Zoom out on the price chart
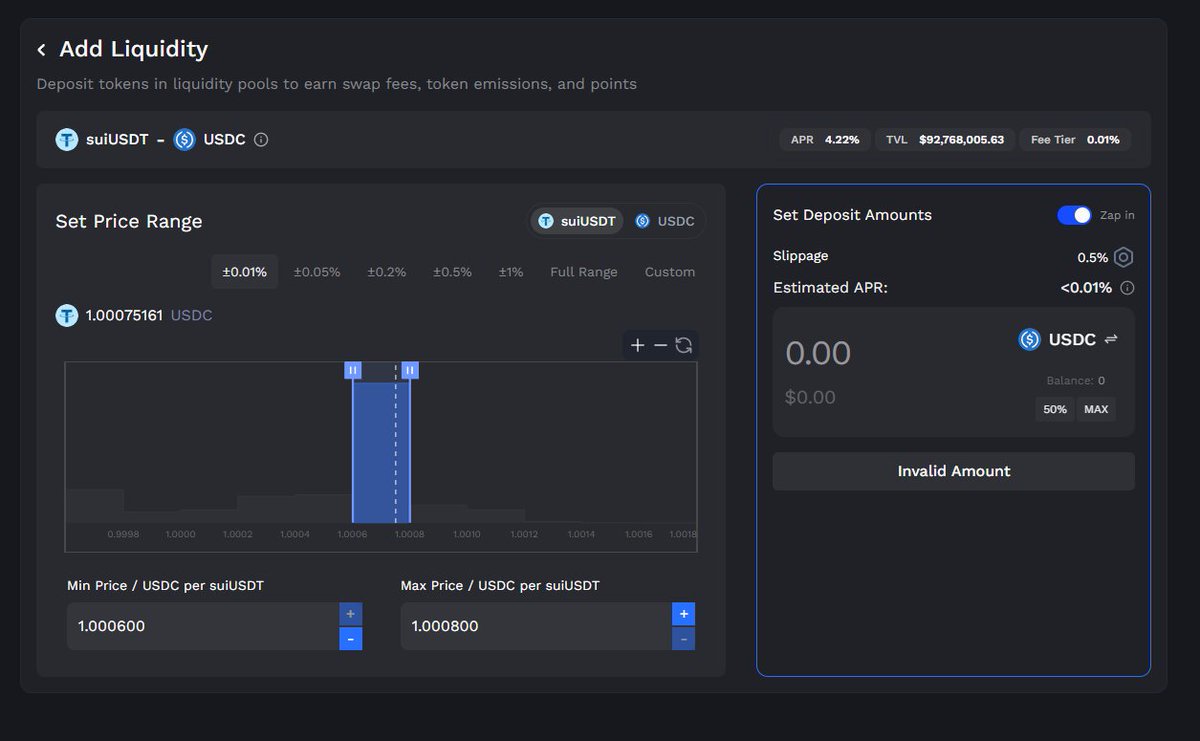Image resolution: width=1200 pixels, height=741 pixels. coord(660,345)
